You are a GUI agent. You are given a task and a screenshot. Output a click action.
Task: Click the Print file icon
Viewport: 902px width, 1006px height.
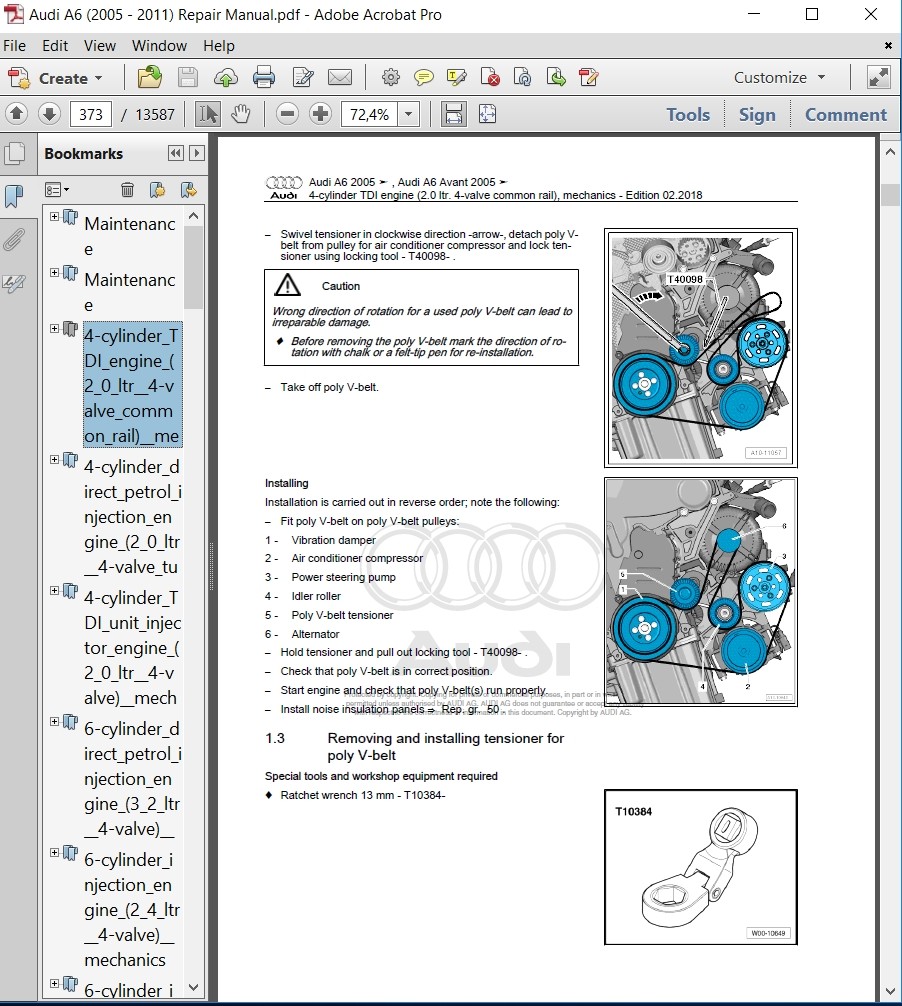point(264,78)
